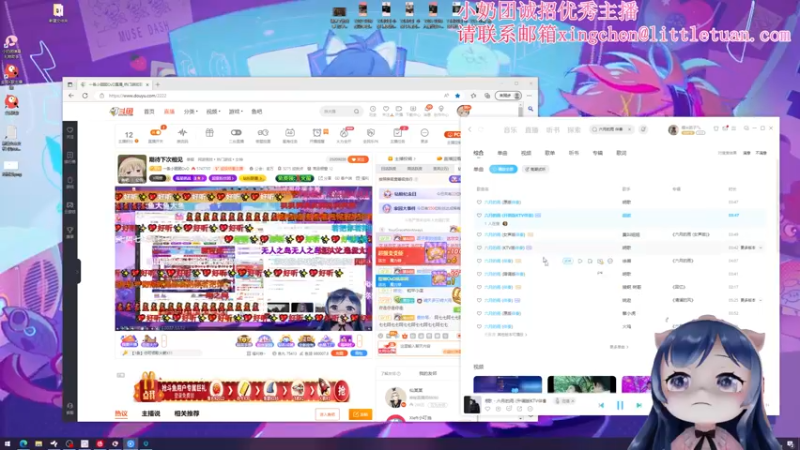Favorite the song on the hovered fifth row
800x450 pixels.
tap(479, 261)
